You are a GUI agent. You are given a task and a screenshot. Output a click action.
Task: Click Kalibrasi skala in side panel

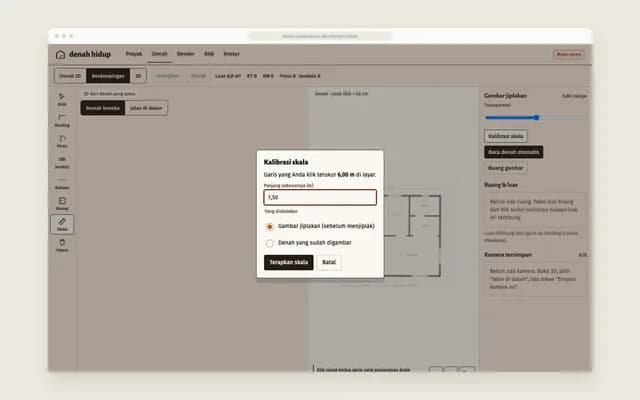pyautogui.click(x=506, y=136)
